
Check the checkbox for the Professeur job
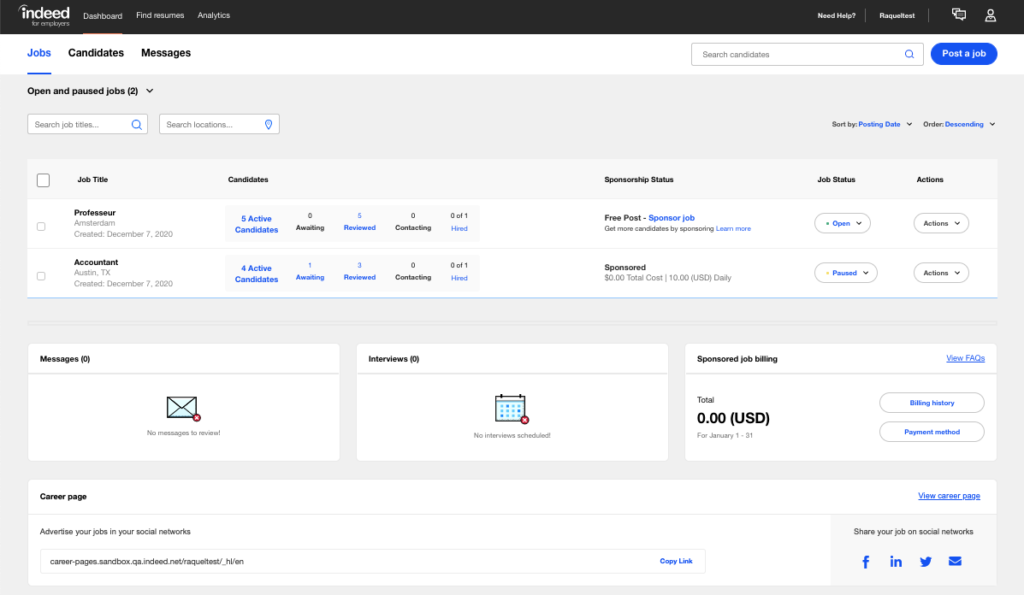coord(41,226)
